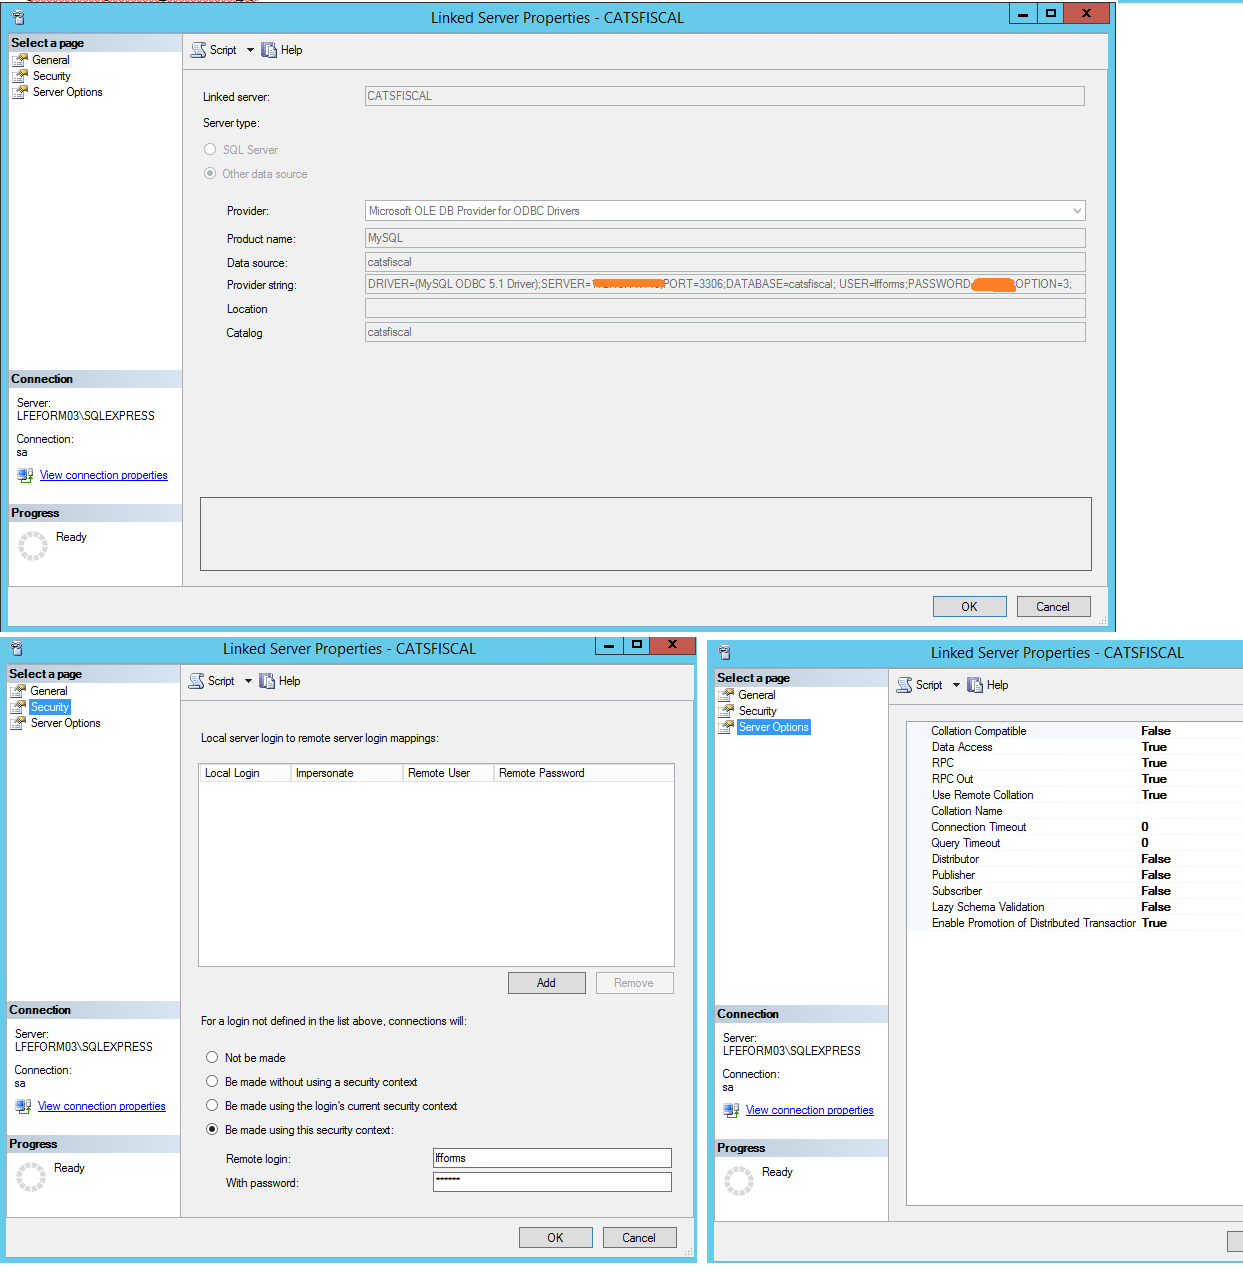This screenshot has width=1243, height=1272.
Task: Open Script dropdown arrow in Security window
Action: pyautogui.click(x=248, y=681)
